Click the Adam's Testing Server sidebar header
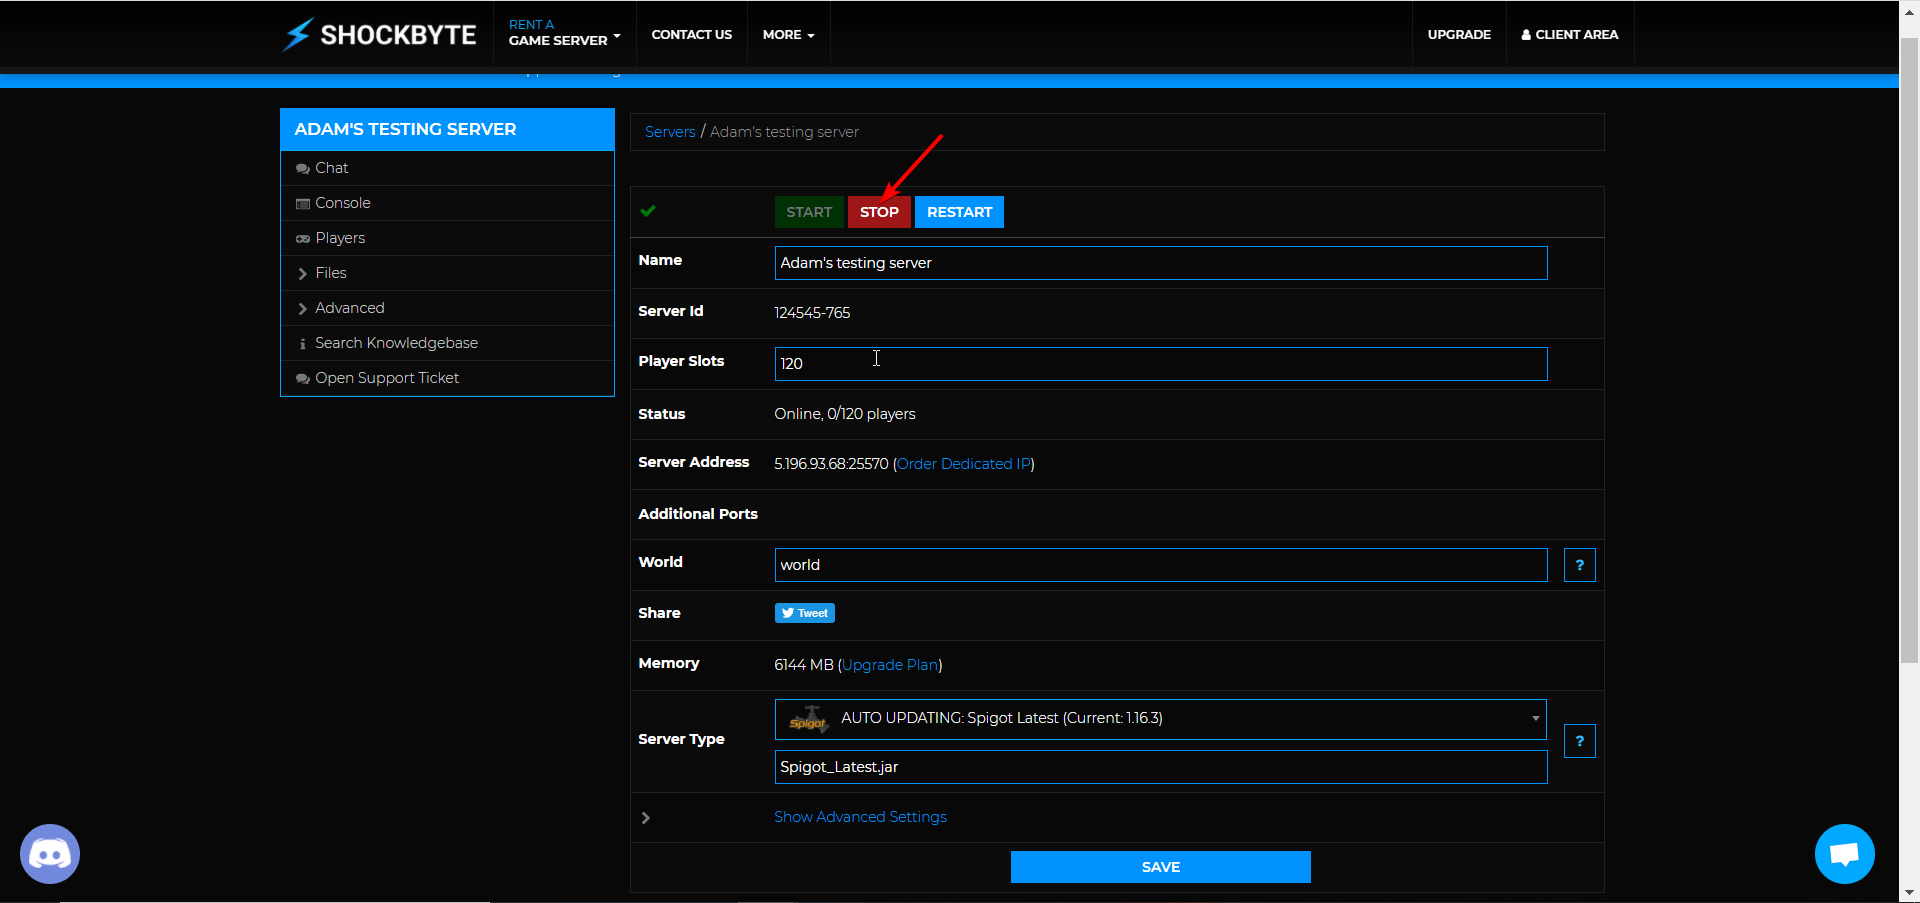The height and width of the screenshot is (903, 1920). [x=447, y=129]
